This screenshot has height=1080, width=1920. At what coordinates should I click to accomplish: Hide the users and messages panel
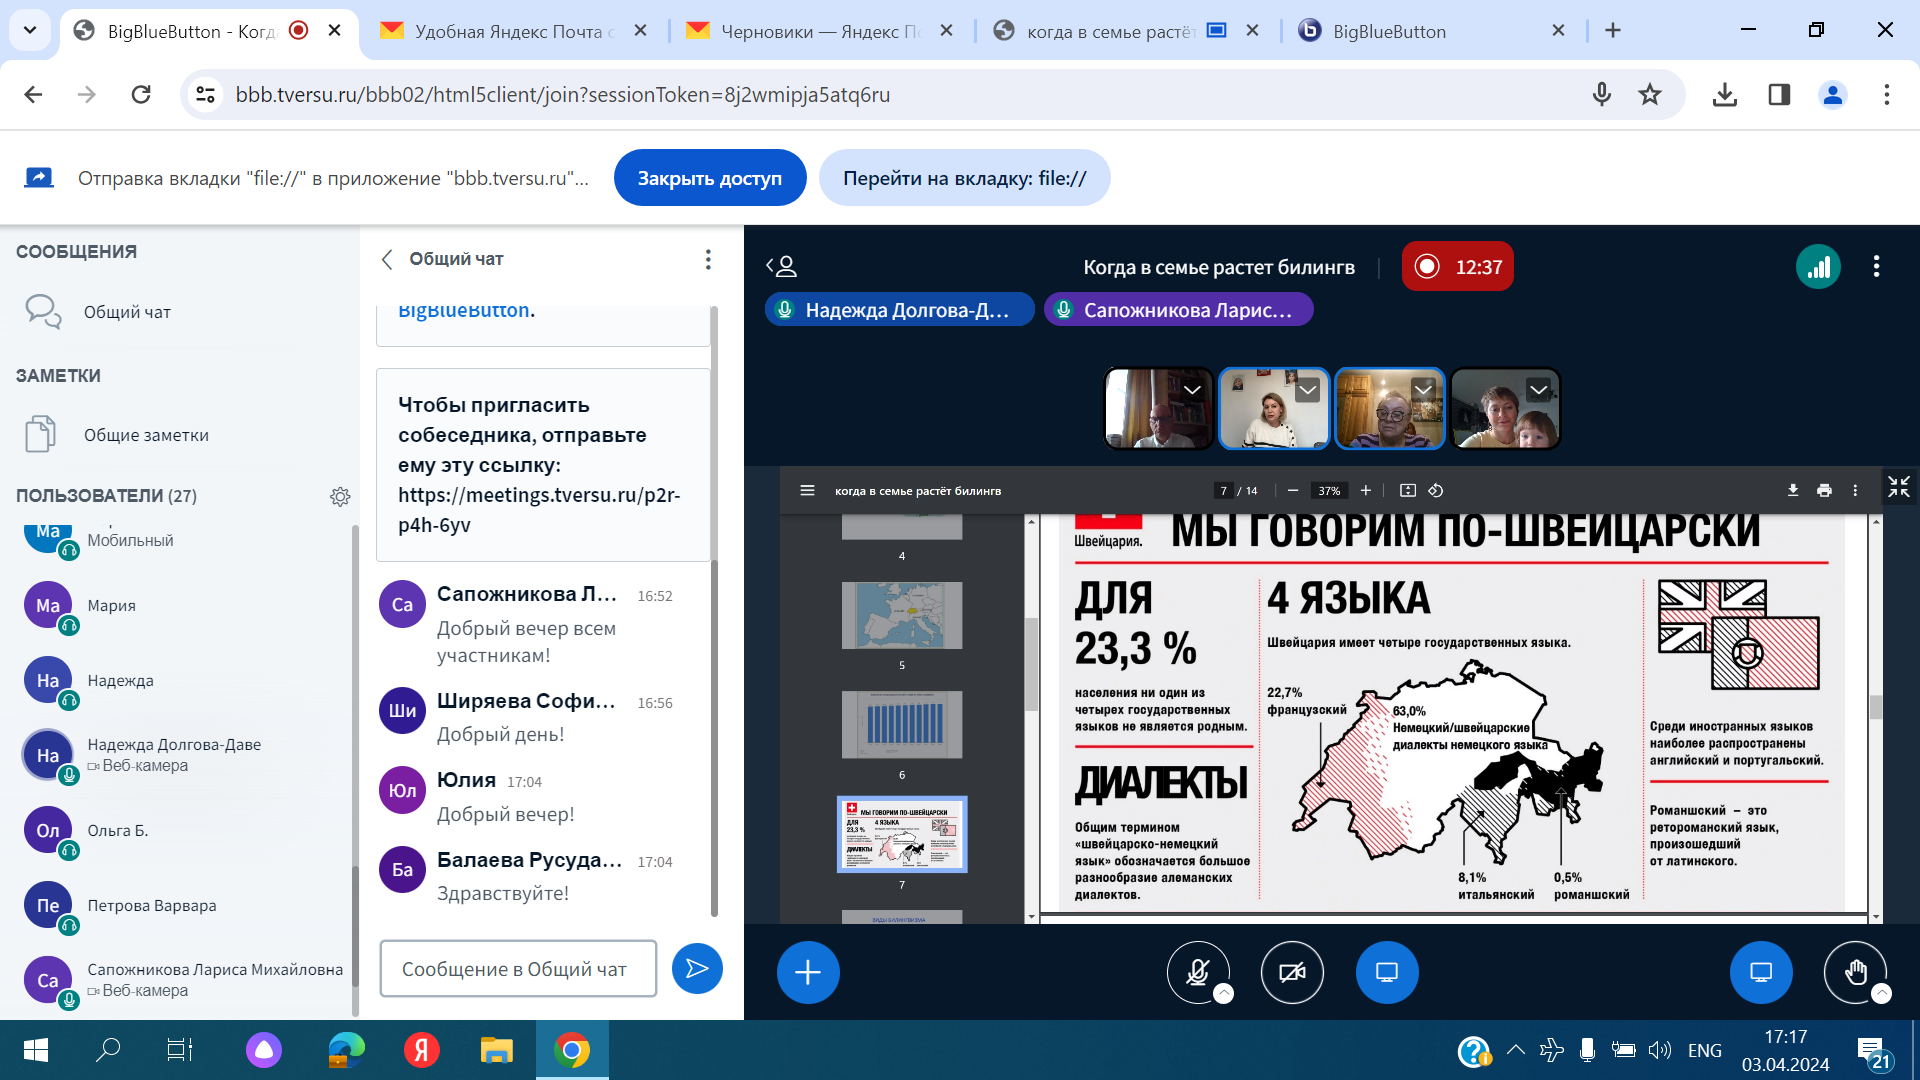point(782,266)
